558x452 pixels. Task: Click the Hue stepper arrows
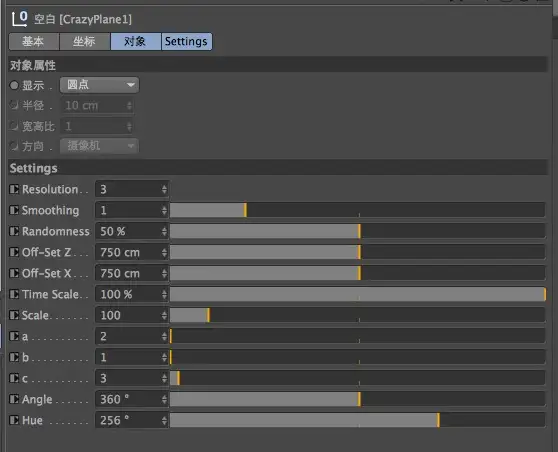(164, 420)
